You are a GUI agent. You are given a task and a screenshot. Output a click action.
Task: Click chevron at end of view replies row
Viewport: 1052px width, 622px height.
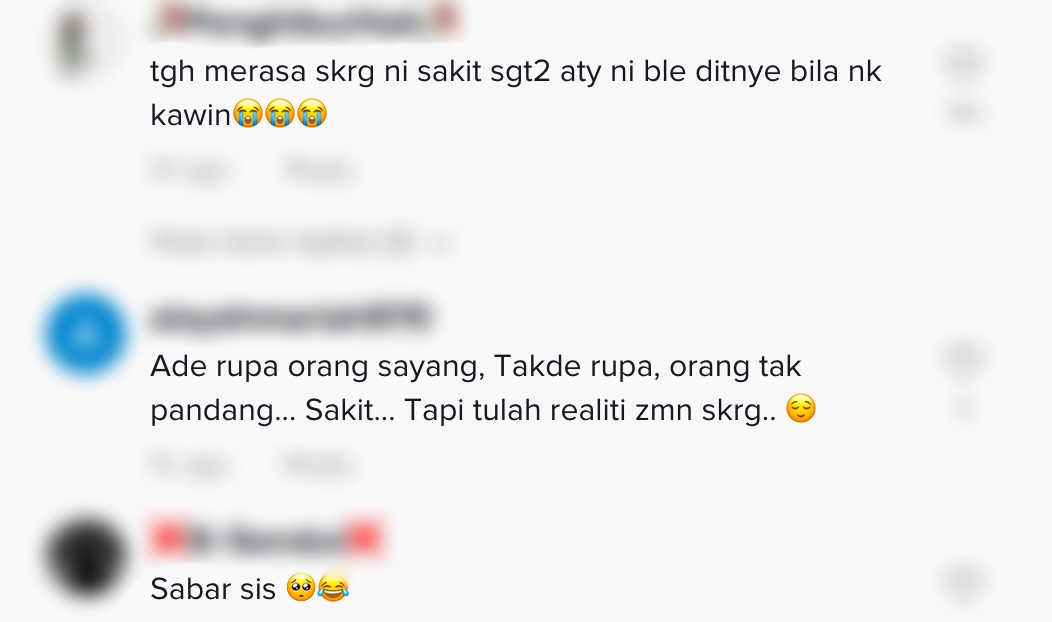pos(441,242)
